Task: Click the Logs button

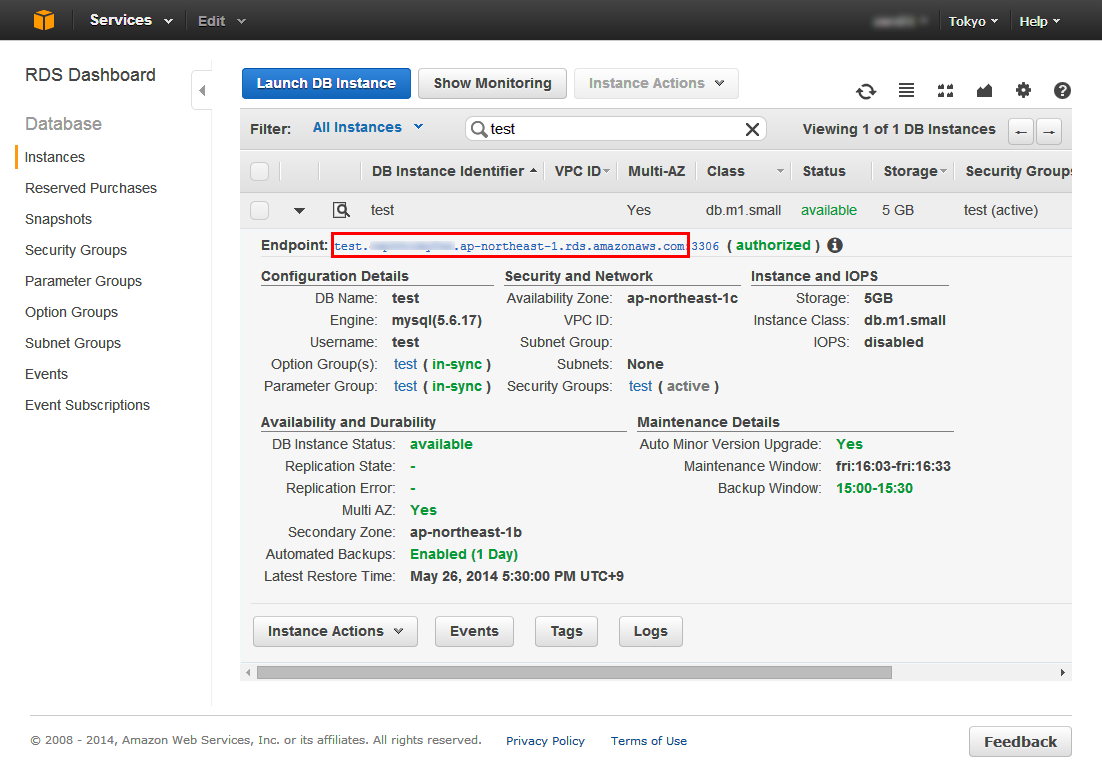Action: click(651, 631)
